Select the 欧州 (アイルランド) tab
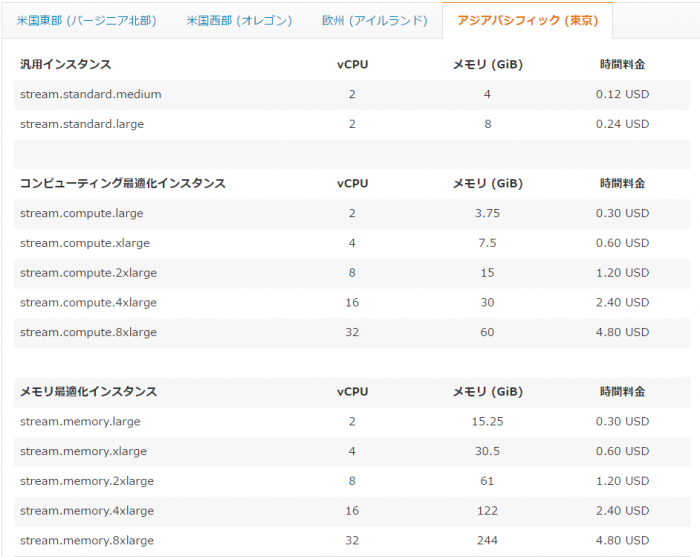700x557 pixels. click(375, 21)
